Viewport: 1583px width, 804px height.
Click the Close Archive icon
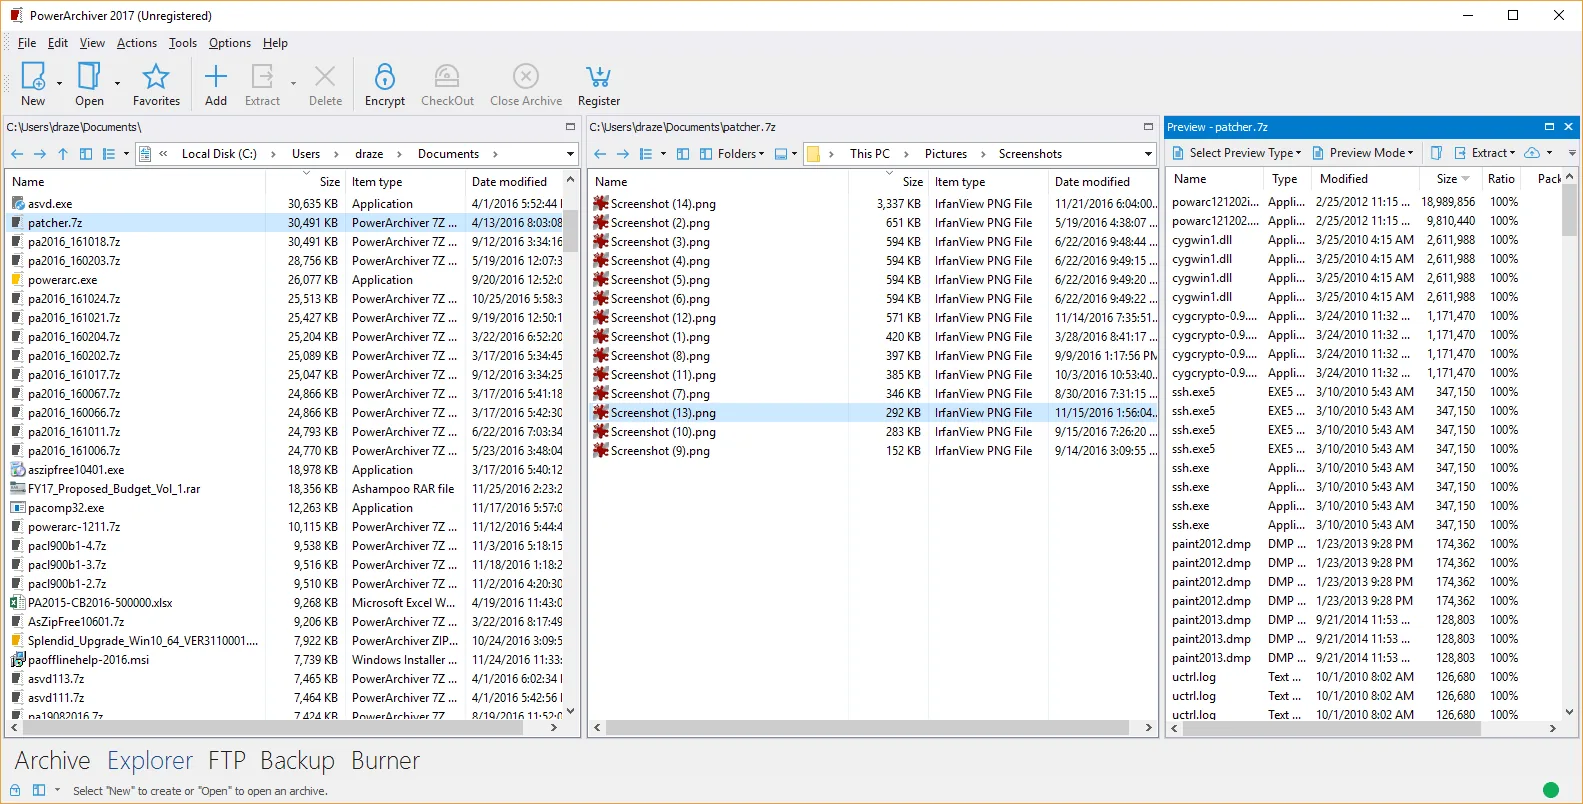coord(526,77)
